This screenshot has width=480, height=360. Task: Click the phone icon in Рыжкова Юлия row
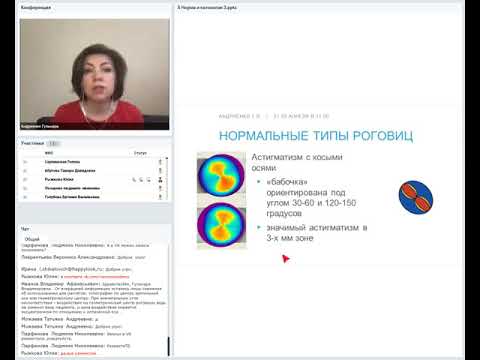click(x=134, y=180)
